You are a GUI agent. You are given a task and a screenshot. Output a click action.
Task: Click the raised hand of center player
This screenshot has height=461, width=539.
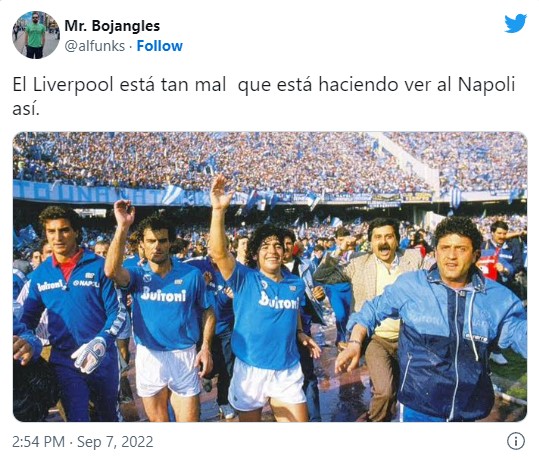pyautogui.click(x=221, y=193)
